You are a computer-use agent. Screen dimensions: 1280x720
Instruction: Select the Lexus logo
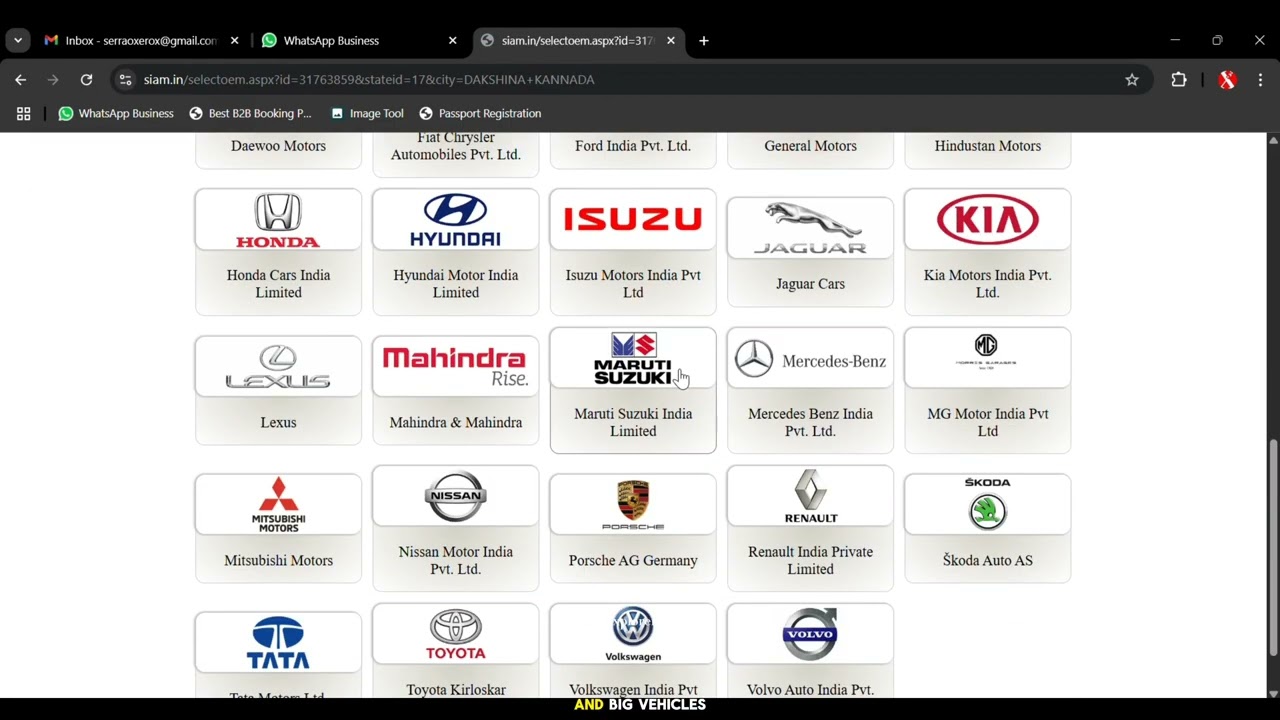[x=278, y=367]
